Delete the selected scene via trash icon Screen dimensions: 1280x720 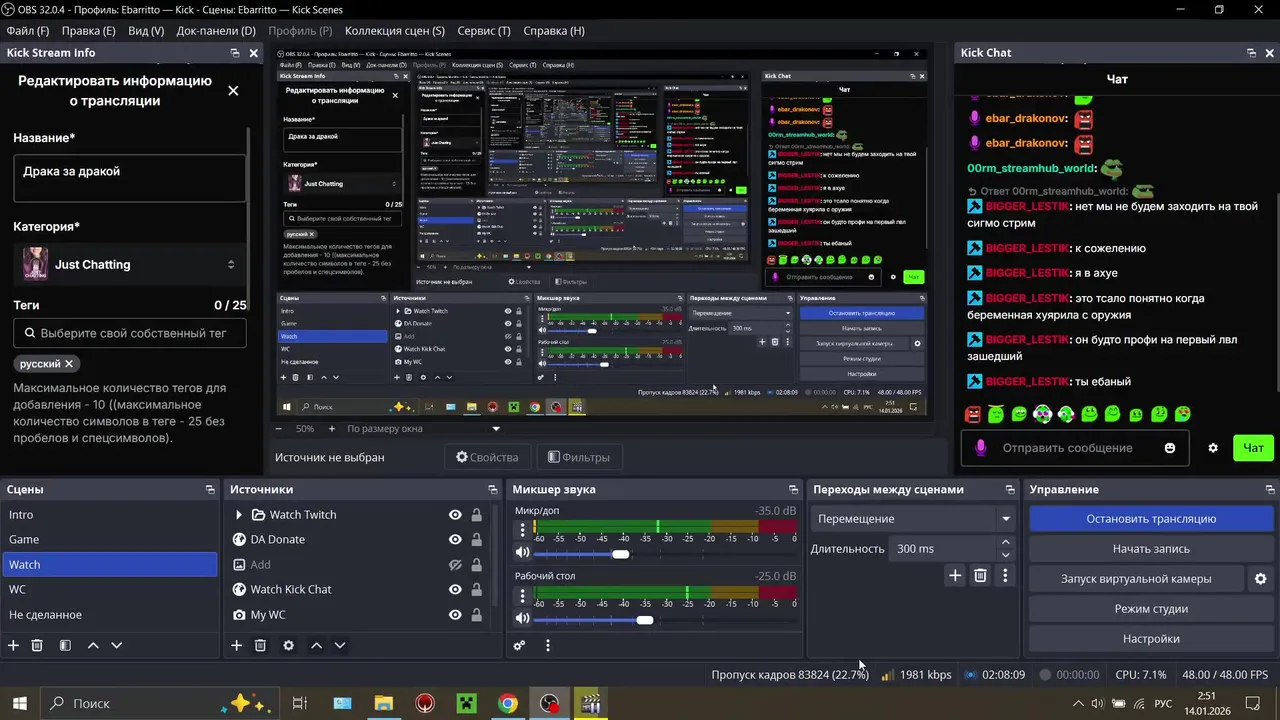tap(37, 645)
